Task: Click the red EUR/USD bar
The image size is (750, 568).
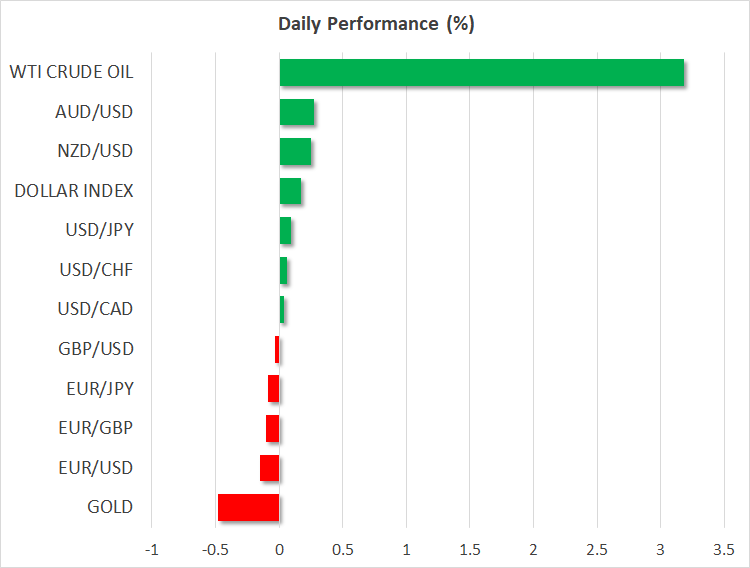Action: tap(269, 468)
